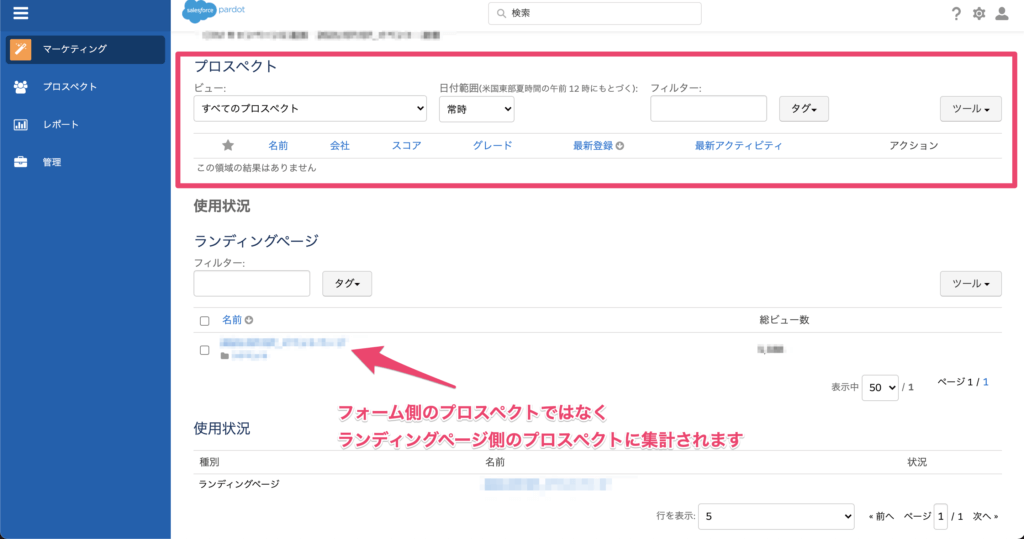1024x539 pixels.
Task: Click the ランディングページ section heading
Action: (256, 241)
